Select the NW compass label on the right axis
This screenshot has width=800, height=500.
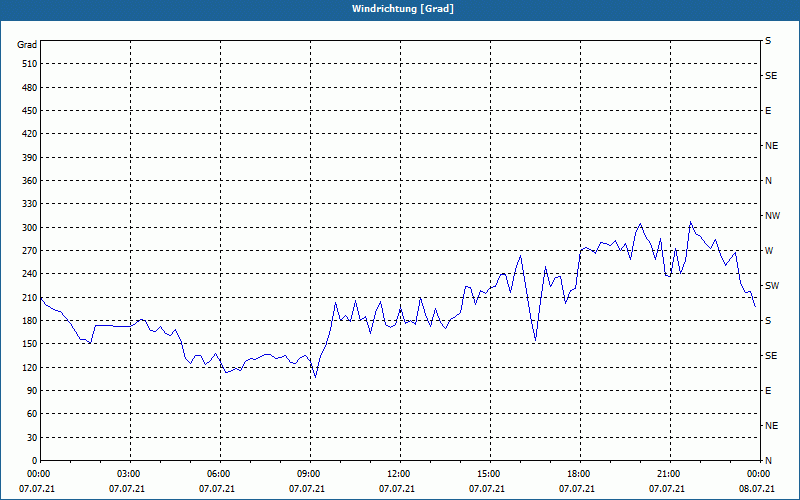[x=772, y=216]
